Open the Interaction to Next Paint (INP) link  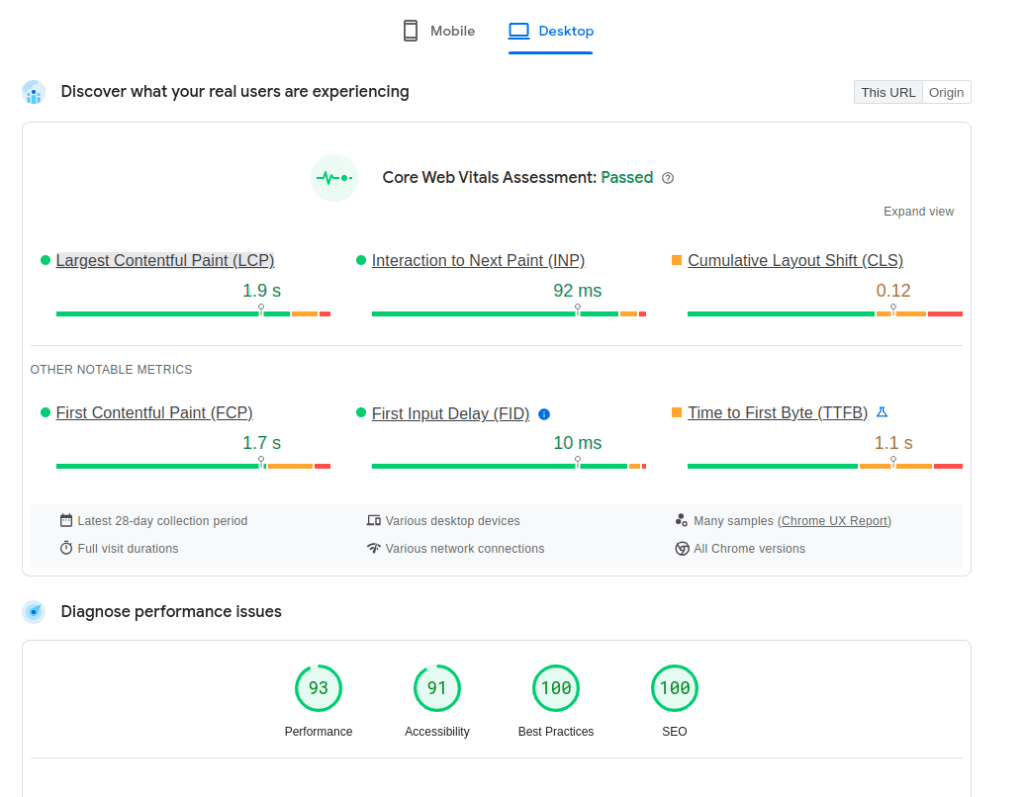pos(478,261)
